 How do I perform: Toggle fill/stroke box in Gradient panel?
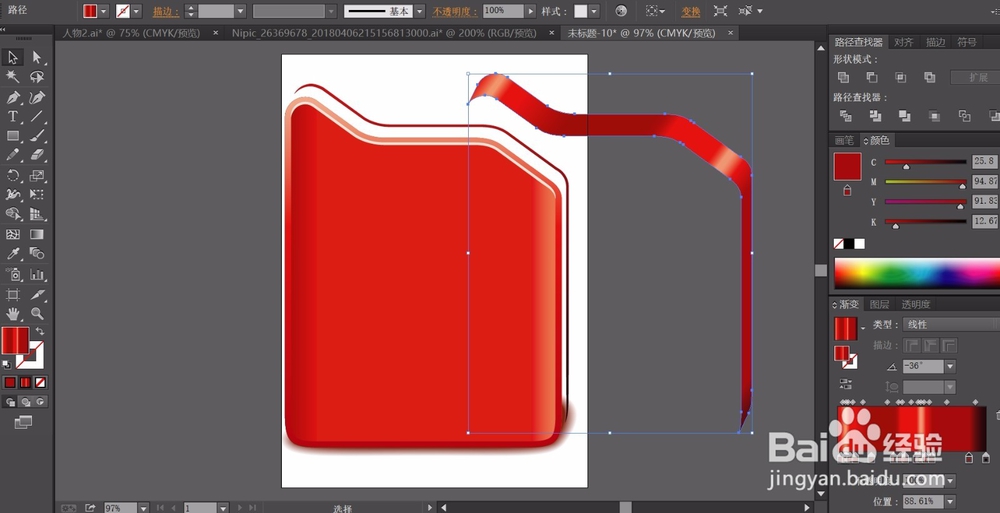[x=844, y=357]
